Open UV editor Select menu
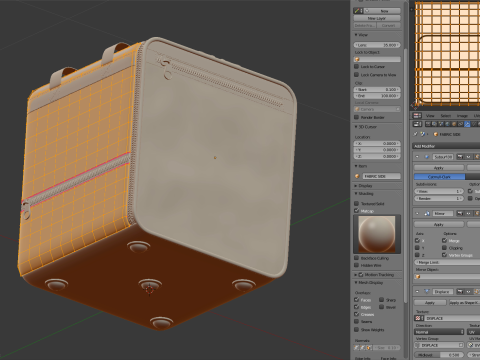 pos(446,116)
